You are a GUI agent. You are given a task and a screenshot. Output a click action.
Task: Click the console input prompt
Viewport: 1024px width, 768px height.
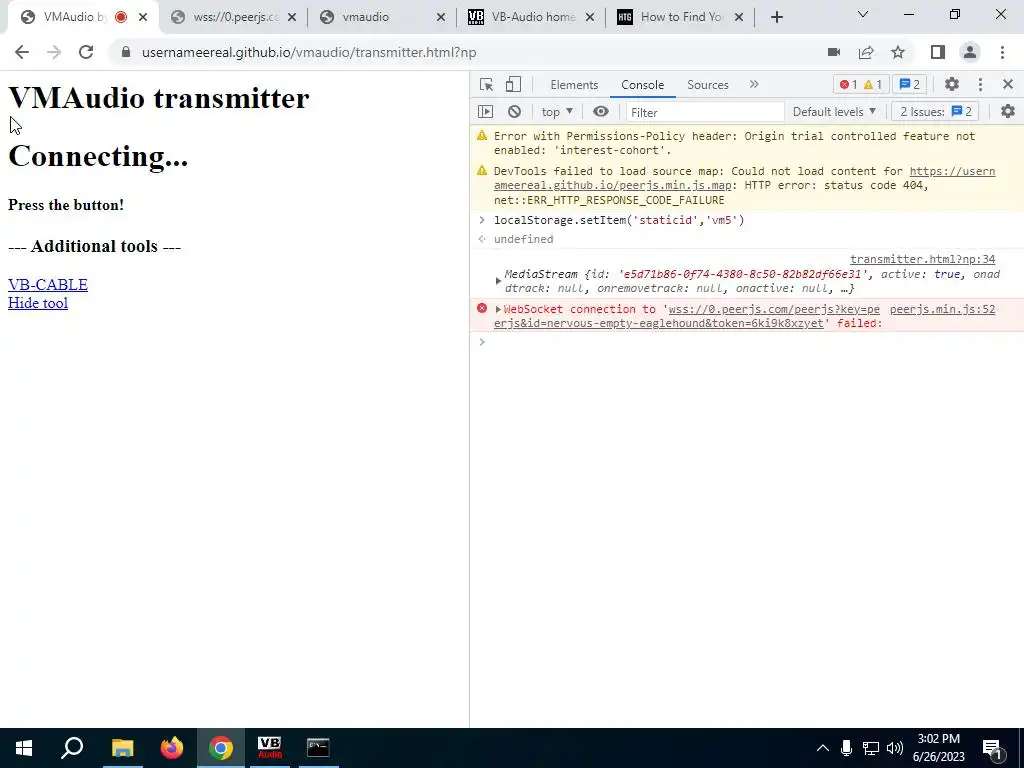click(746, 342)
